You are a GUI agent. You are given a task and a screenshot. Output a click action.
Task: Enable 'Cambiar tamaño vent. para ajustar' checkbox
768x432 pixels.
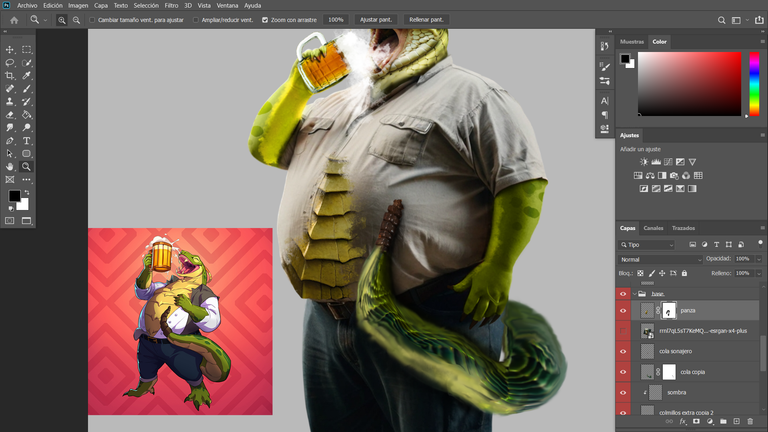[x=92, y=20]
